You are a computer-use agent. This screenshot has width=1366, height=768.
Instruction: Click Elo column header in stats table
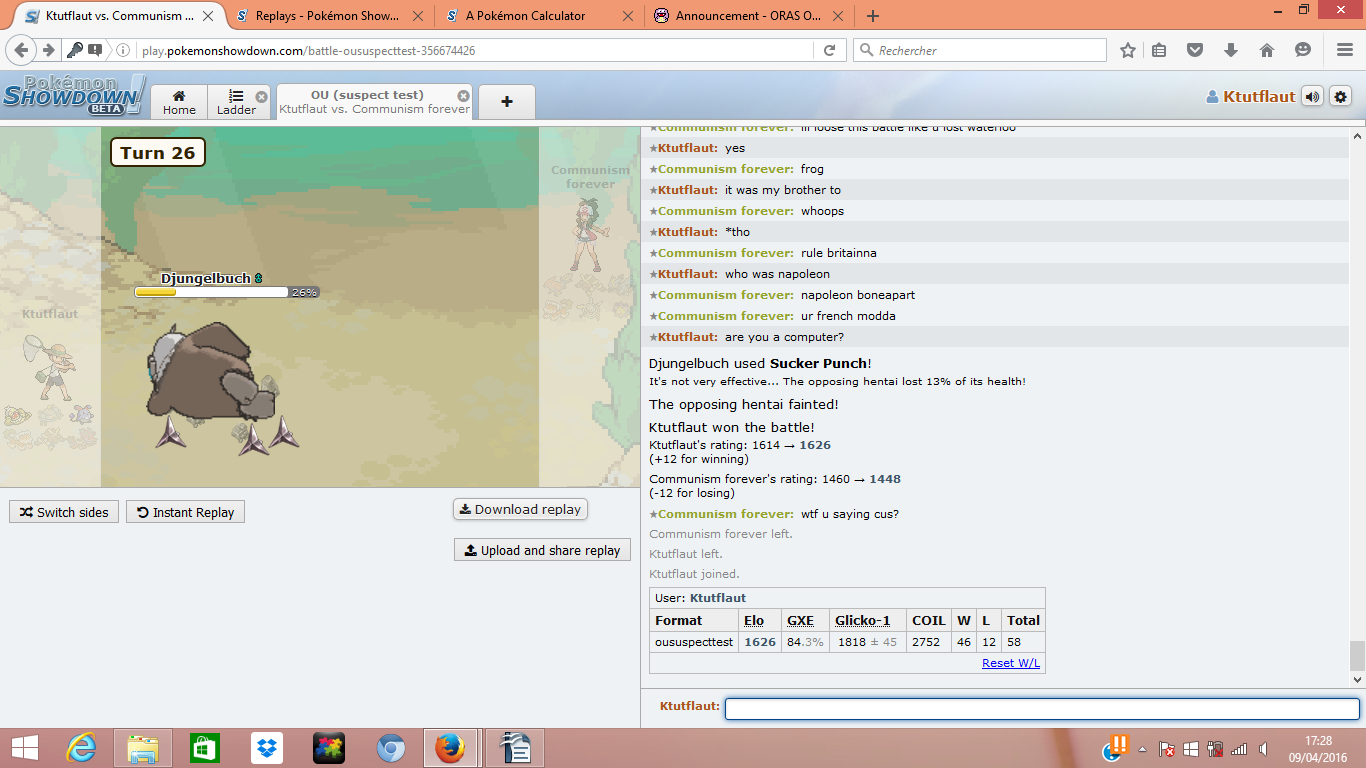point(754,620)
